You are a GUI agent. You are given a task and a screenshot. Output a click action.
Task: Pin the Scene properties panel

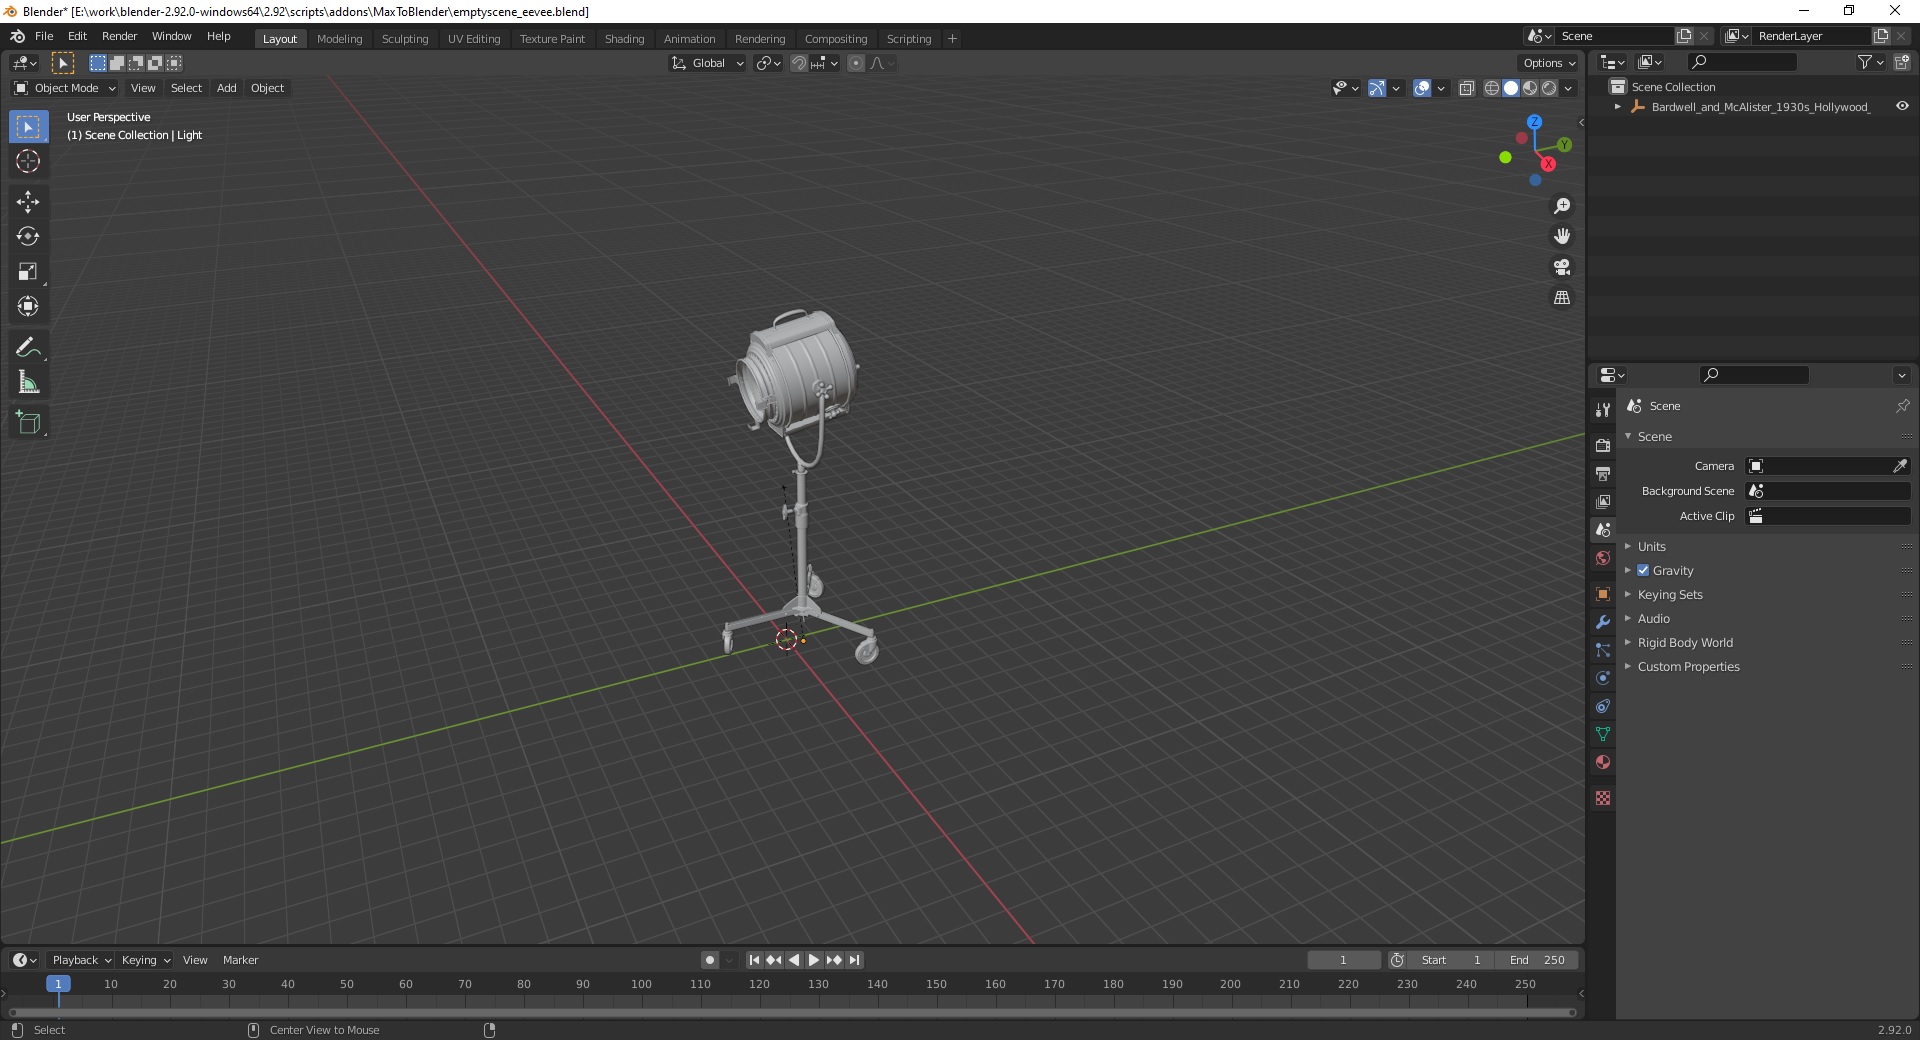1902,406
